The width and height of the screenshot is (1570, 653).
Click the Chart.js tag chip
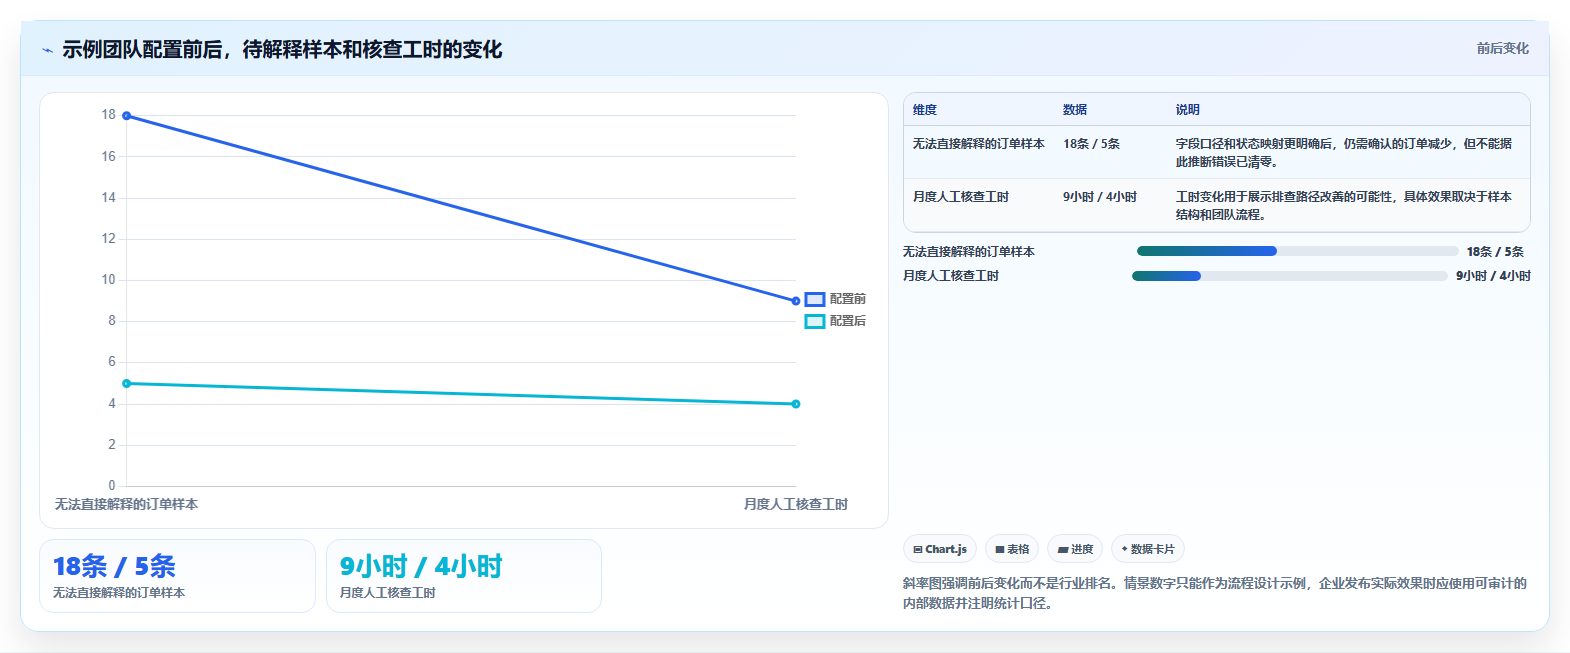point(940,549)
